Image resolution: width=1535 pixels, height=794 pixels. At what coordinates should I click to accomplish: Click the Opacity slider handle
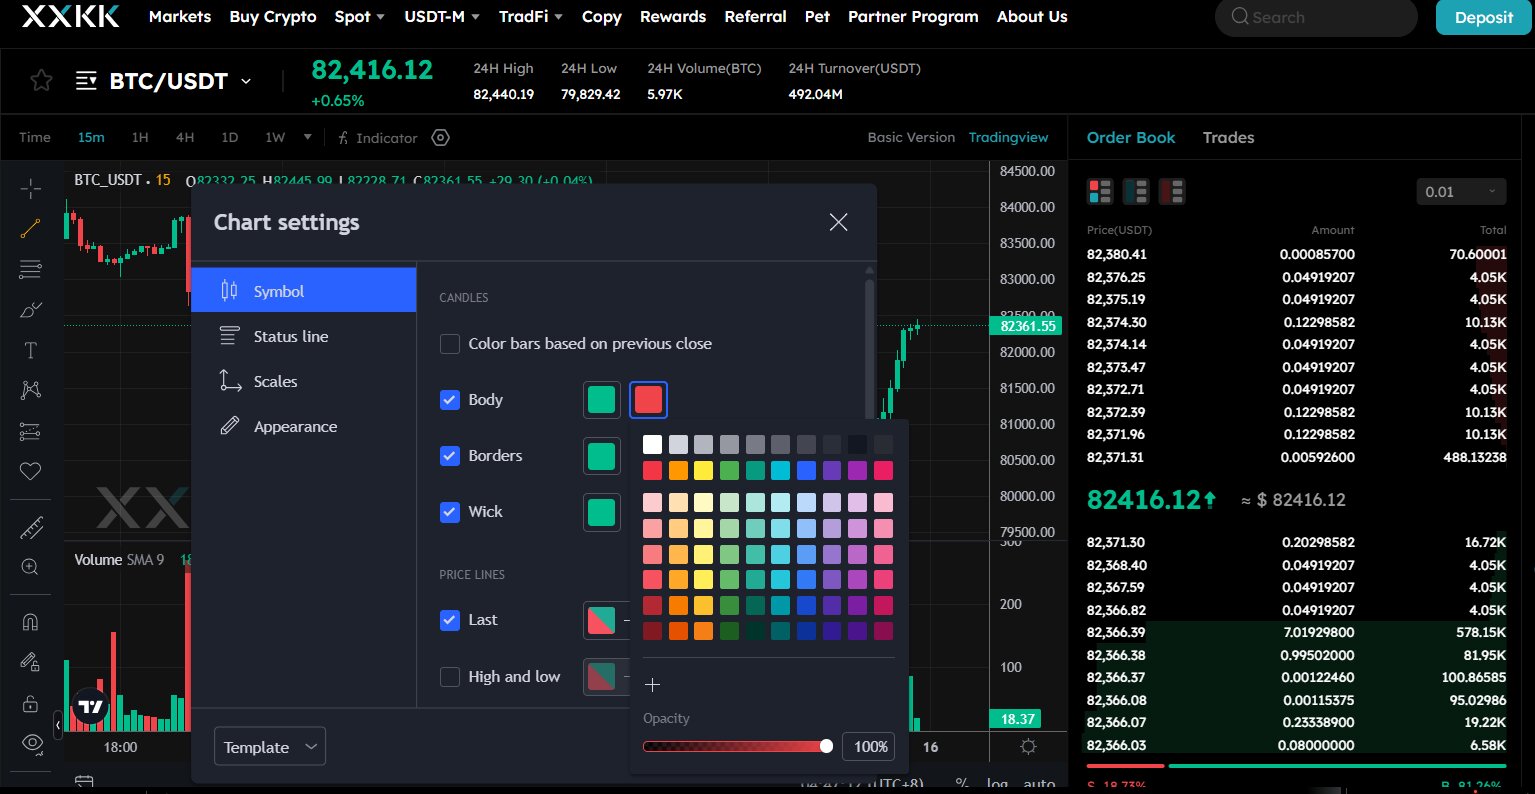[826, 746]
